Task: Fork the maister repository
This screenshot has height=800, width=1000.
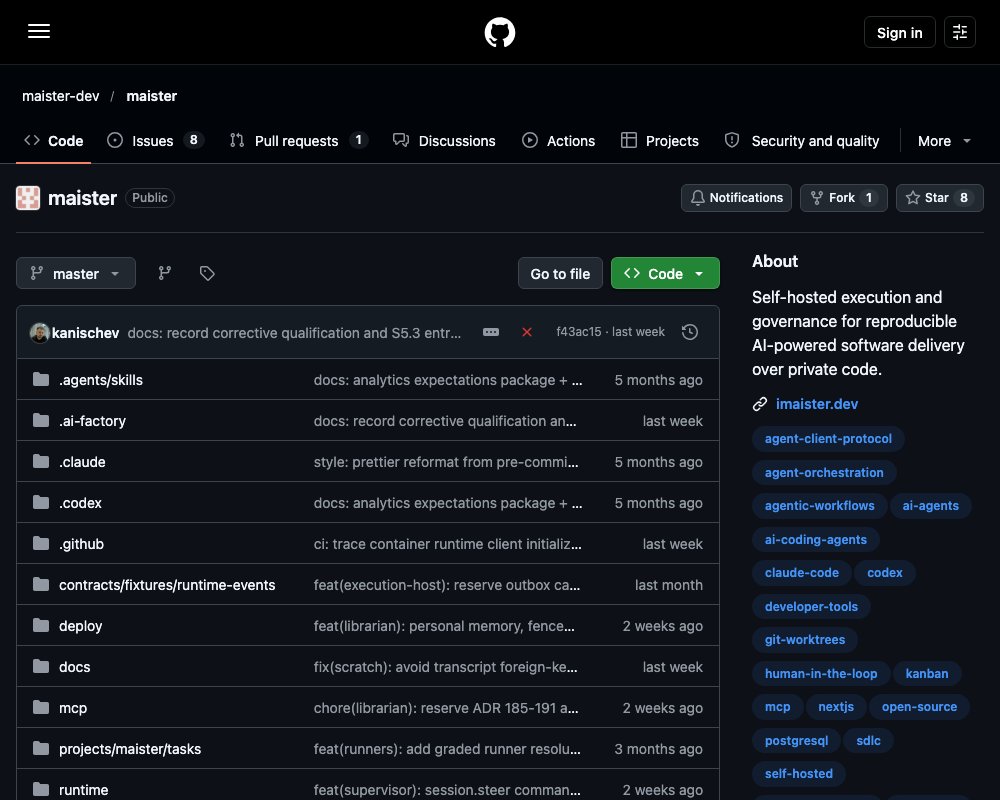Action: click(x=843, y=198)
